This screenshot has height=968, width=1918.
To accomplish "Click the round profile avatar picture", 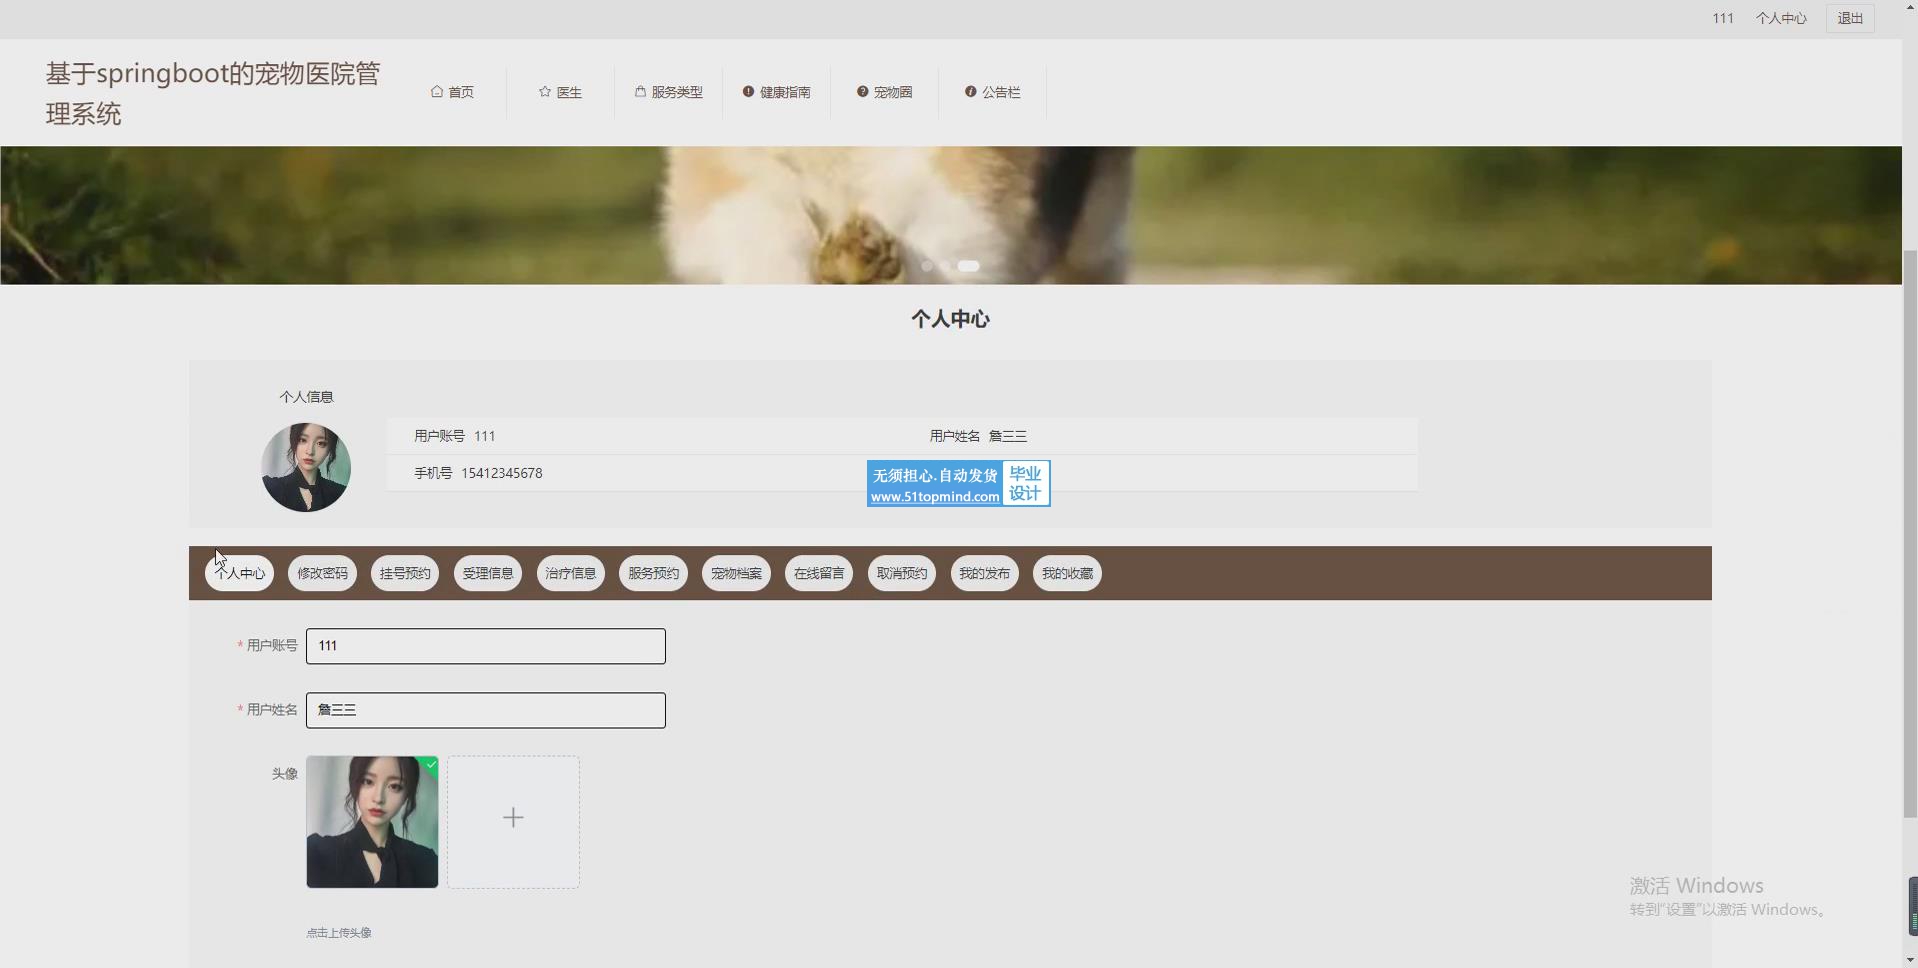I will (306, 467).
